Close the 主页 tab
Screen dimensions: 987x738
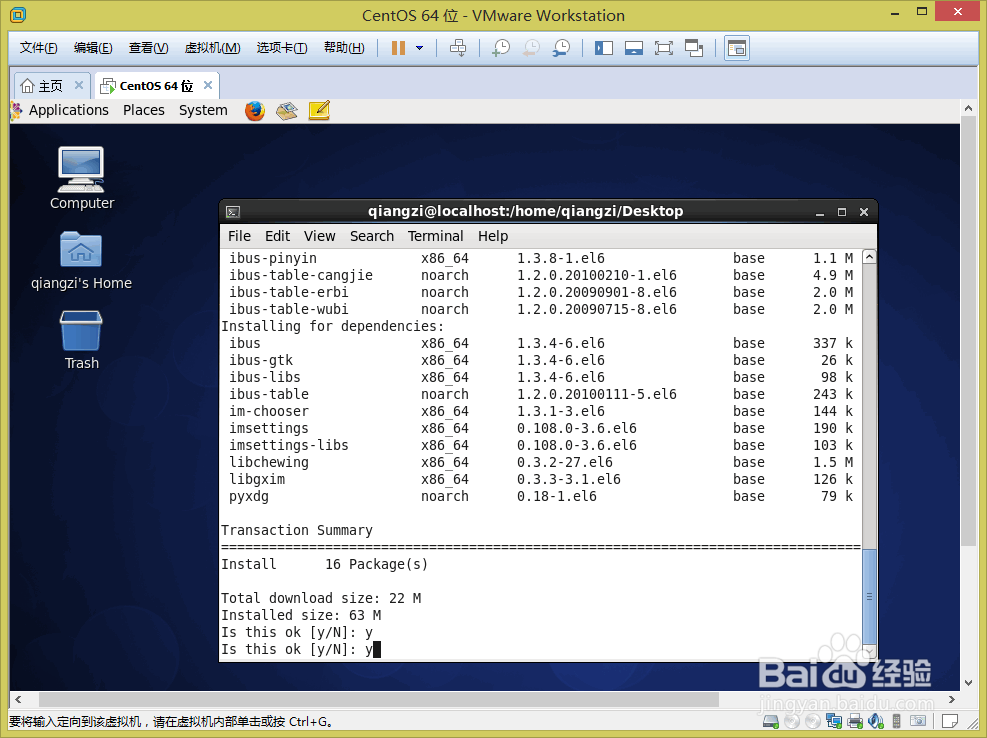(79, 85)
